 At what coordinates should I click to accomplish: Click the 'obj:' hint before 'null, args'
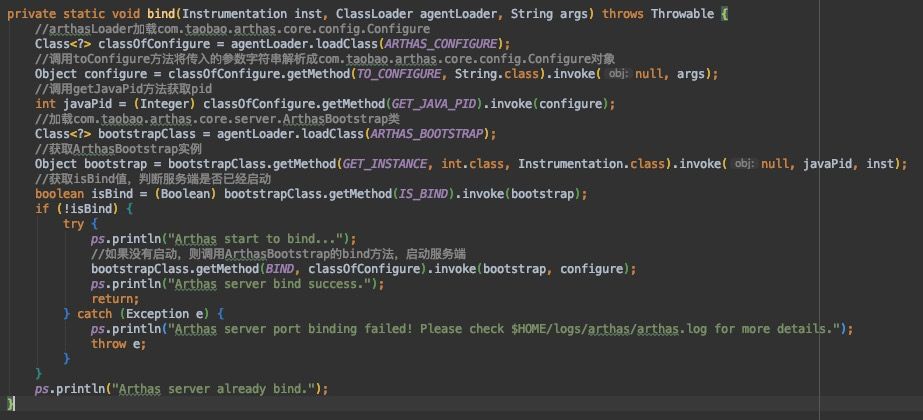click(618, 74)
